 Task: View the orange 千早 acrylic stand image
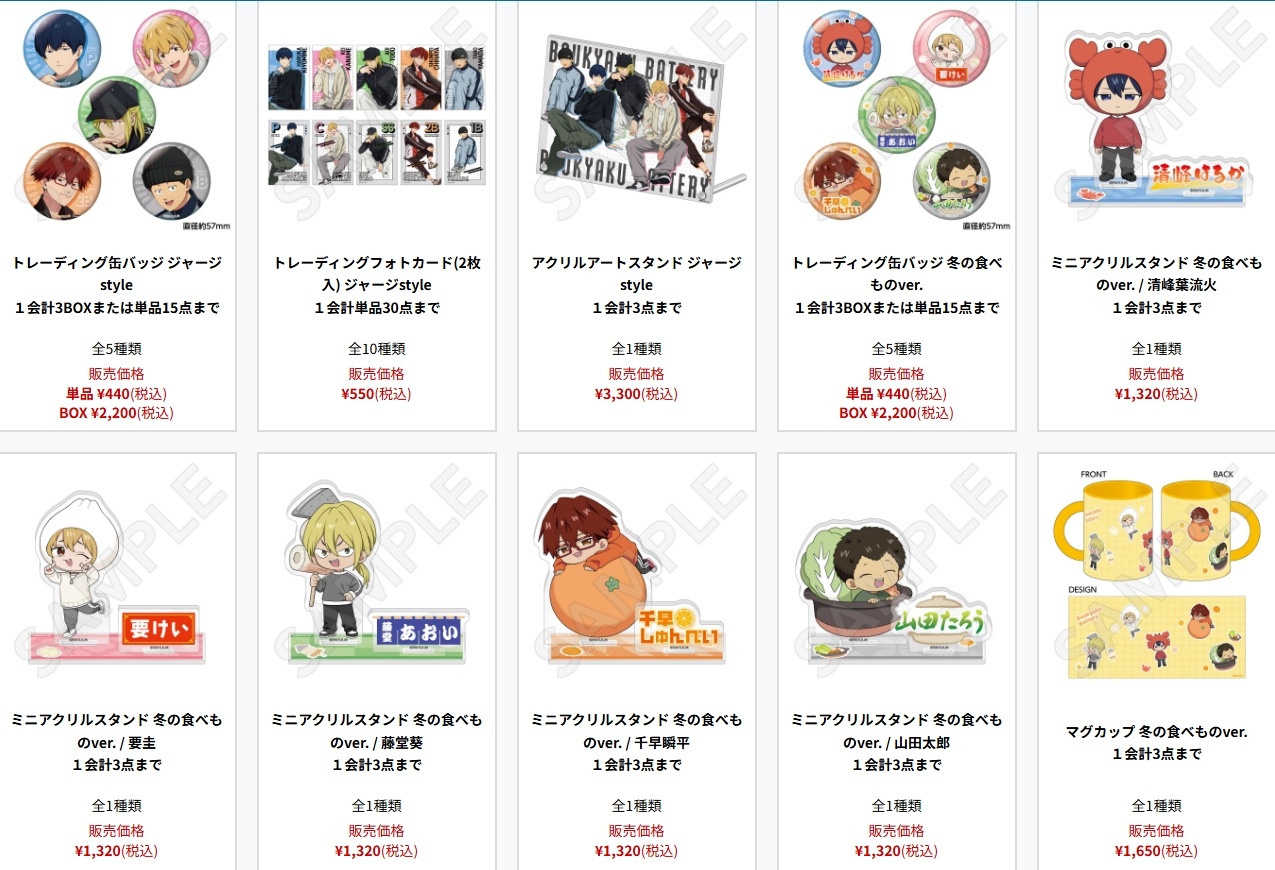[637, 575]
